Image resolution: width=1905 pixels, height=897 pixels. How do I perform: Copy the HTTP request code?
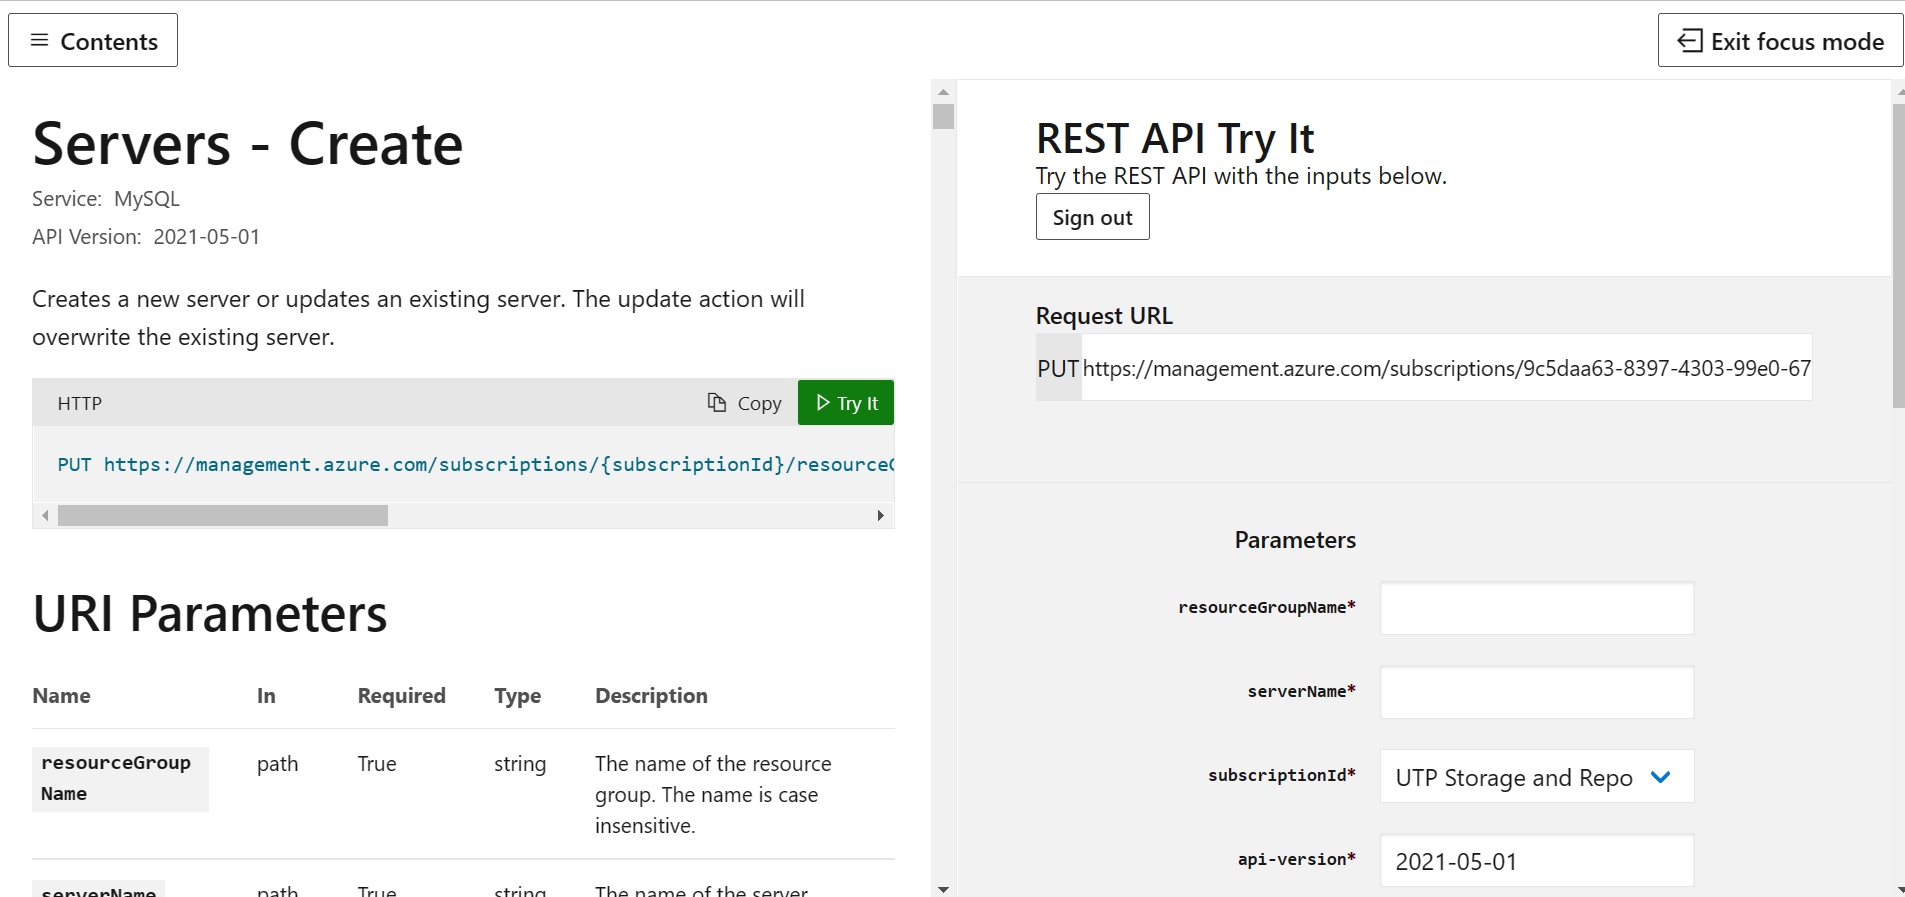click(x=745, y=403)
